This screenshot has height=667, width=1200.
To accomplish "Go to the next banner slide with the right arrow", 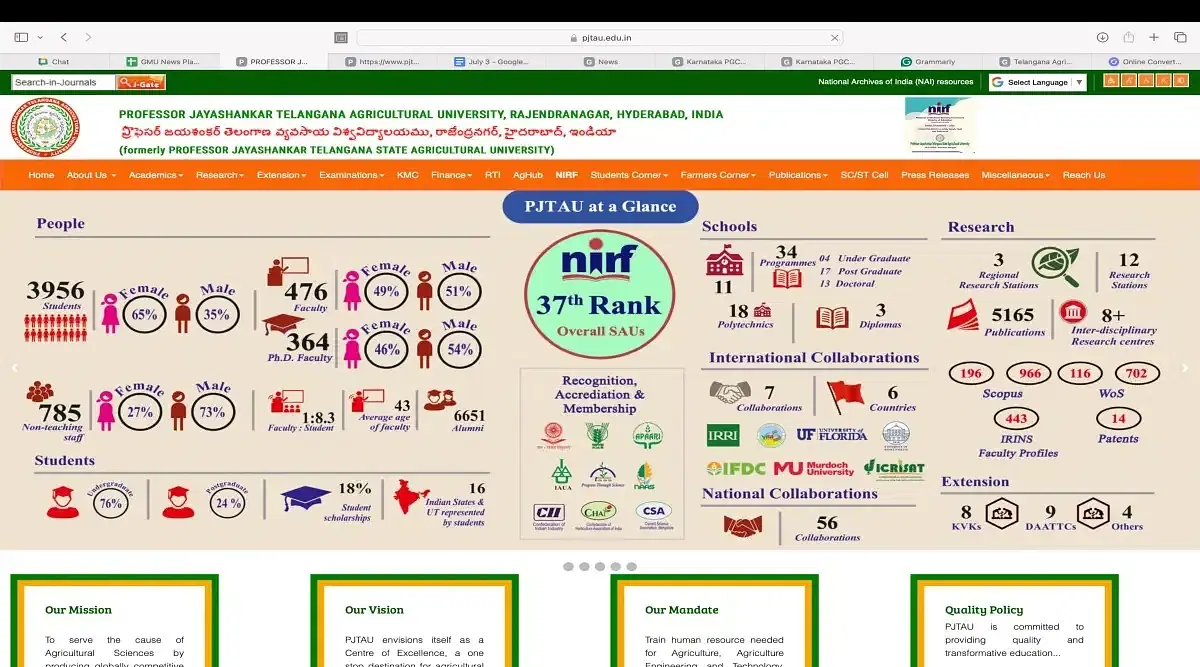I will (1186, 368).
